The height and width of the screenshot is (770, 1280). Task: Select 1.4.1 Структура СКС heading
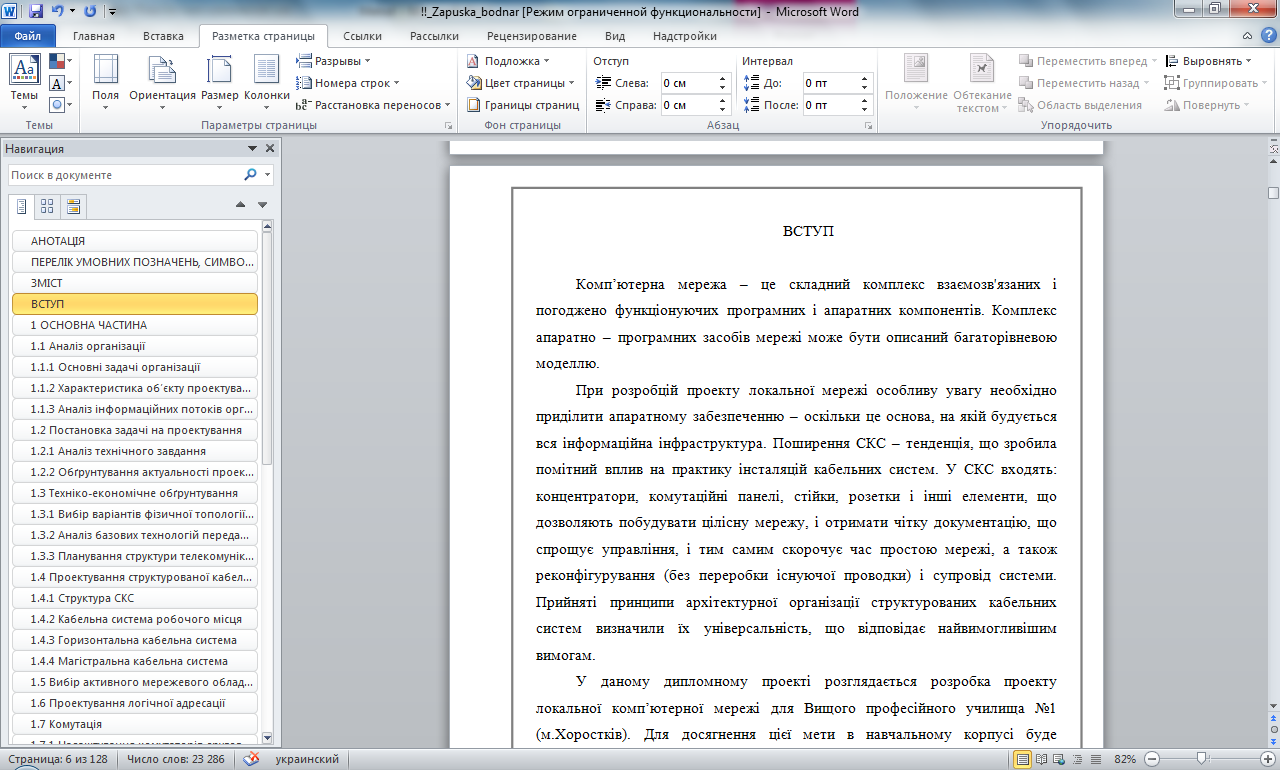click(x=135, y=598)
